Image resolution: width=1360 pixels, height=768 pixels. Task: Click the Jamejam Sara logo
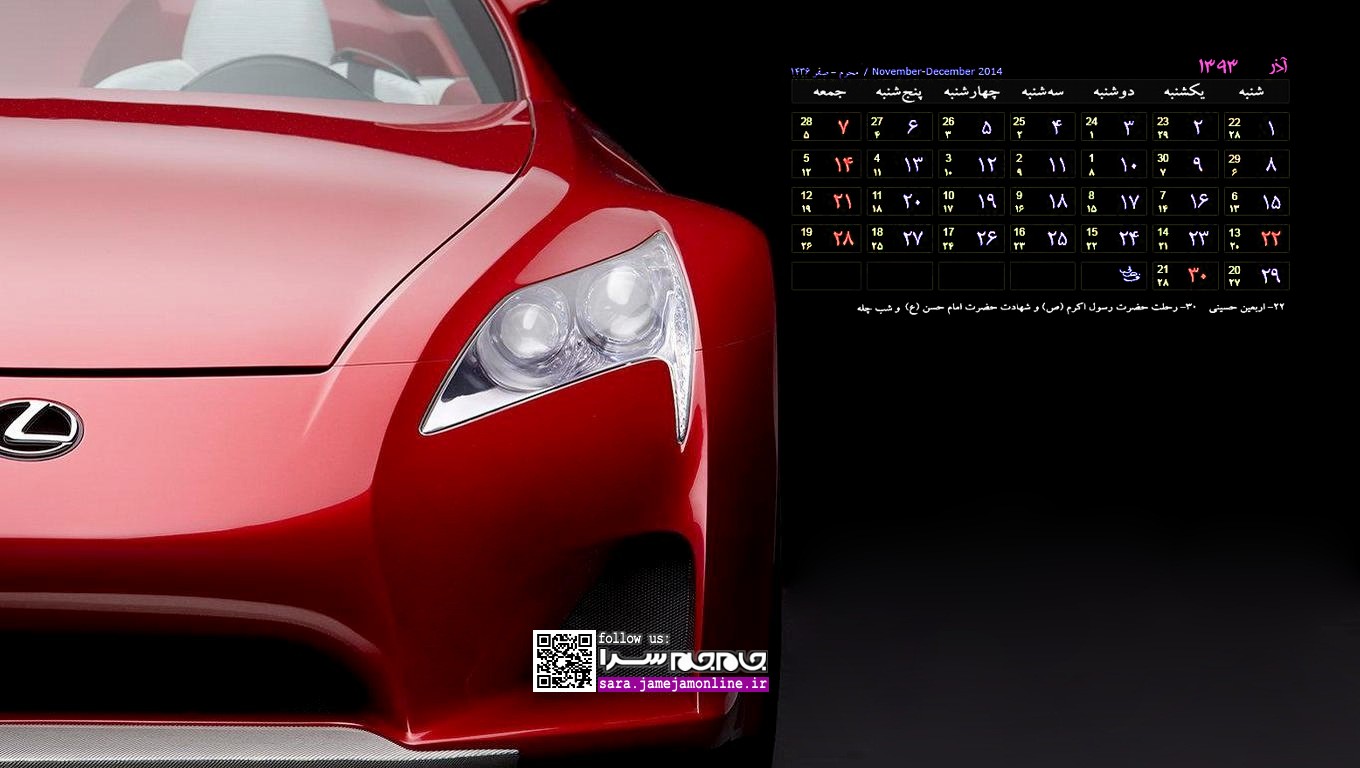point(683,660)
